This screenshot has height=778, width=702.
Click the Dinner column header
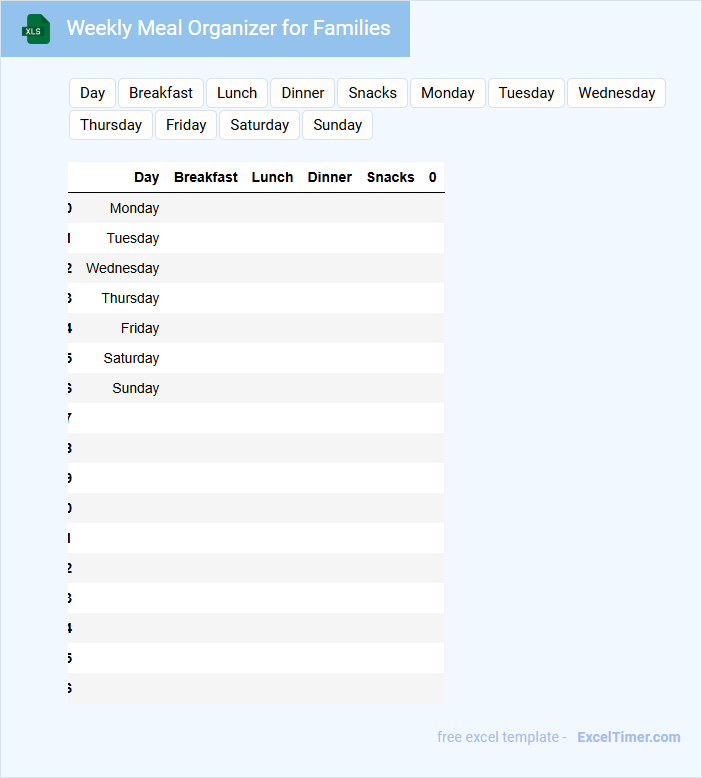[x=330, y=177]
